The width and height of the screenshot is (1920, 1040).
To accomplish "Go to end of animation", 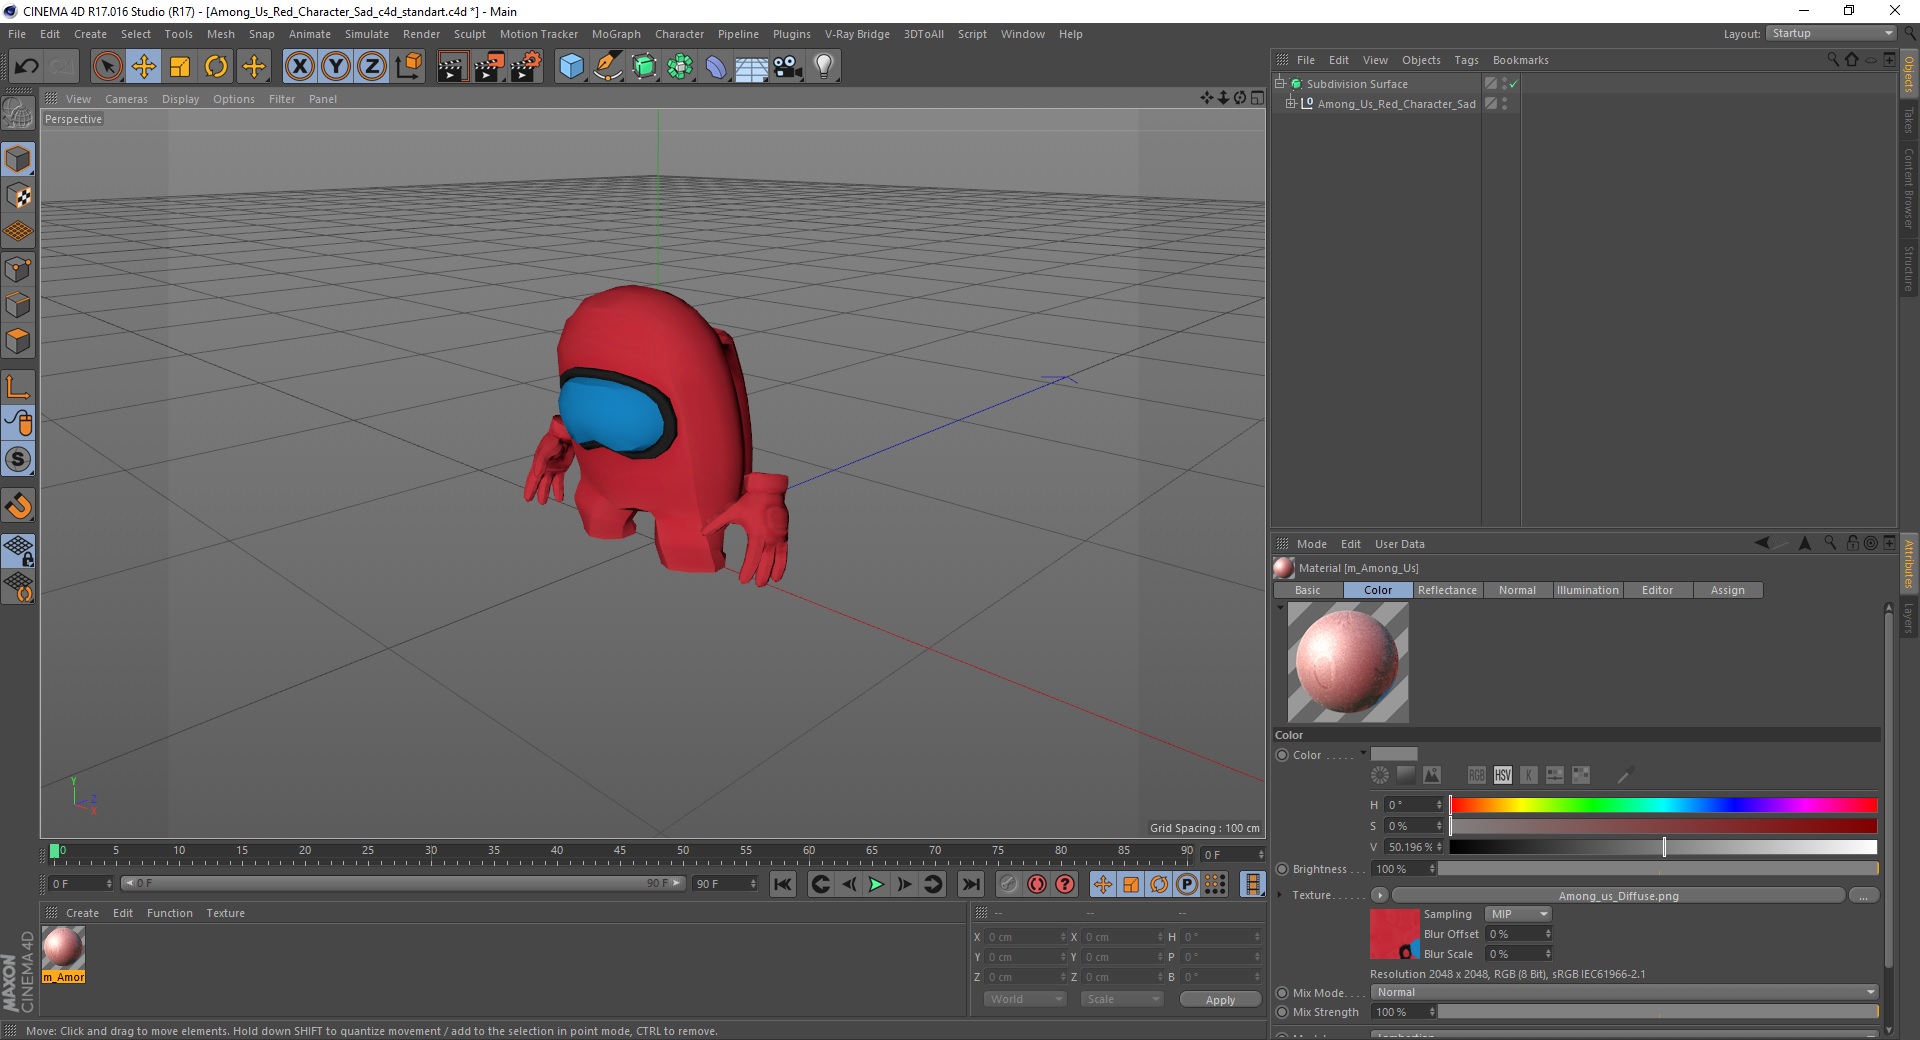I will (970, 884).
